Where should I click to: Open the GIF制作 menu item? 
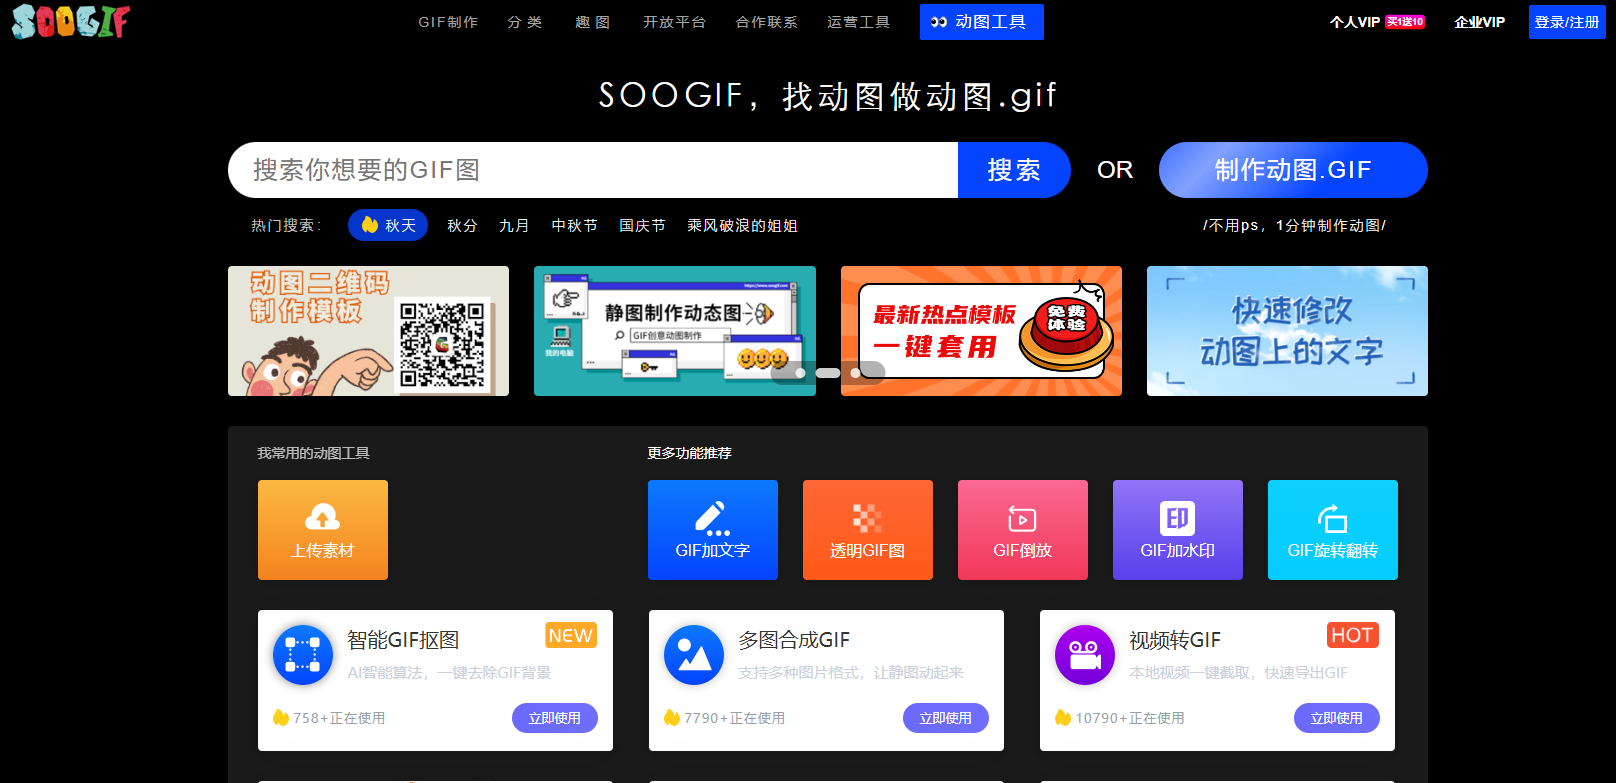(x=448, y=22)
